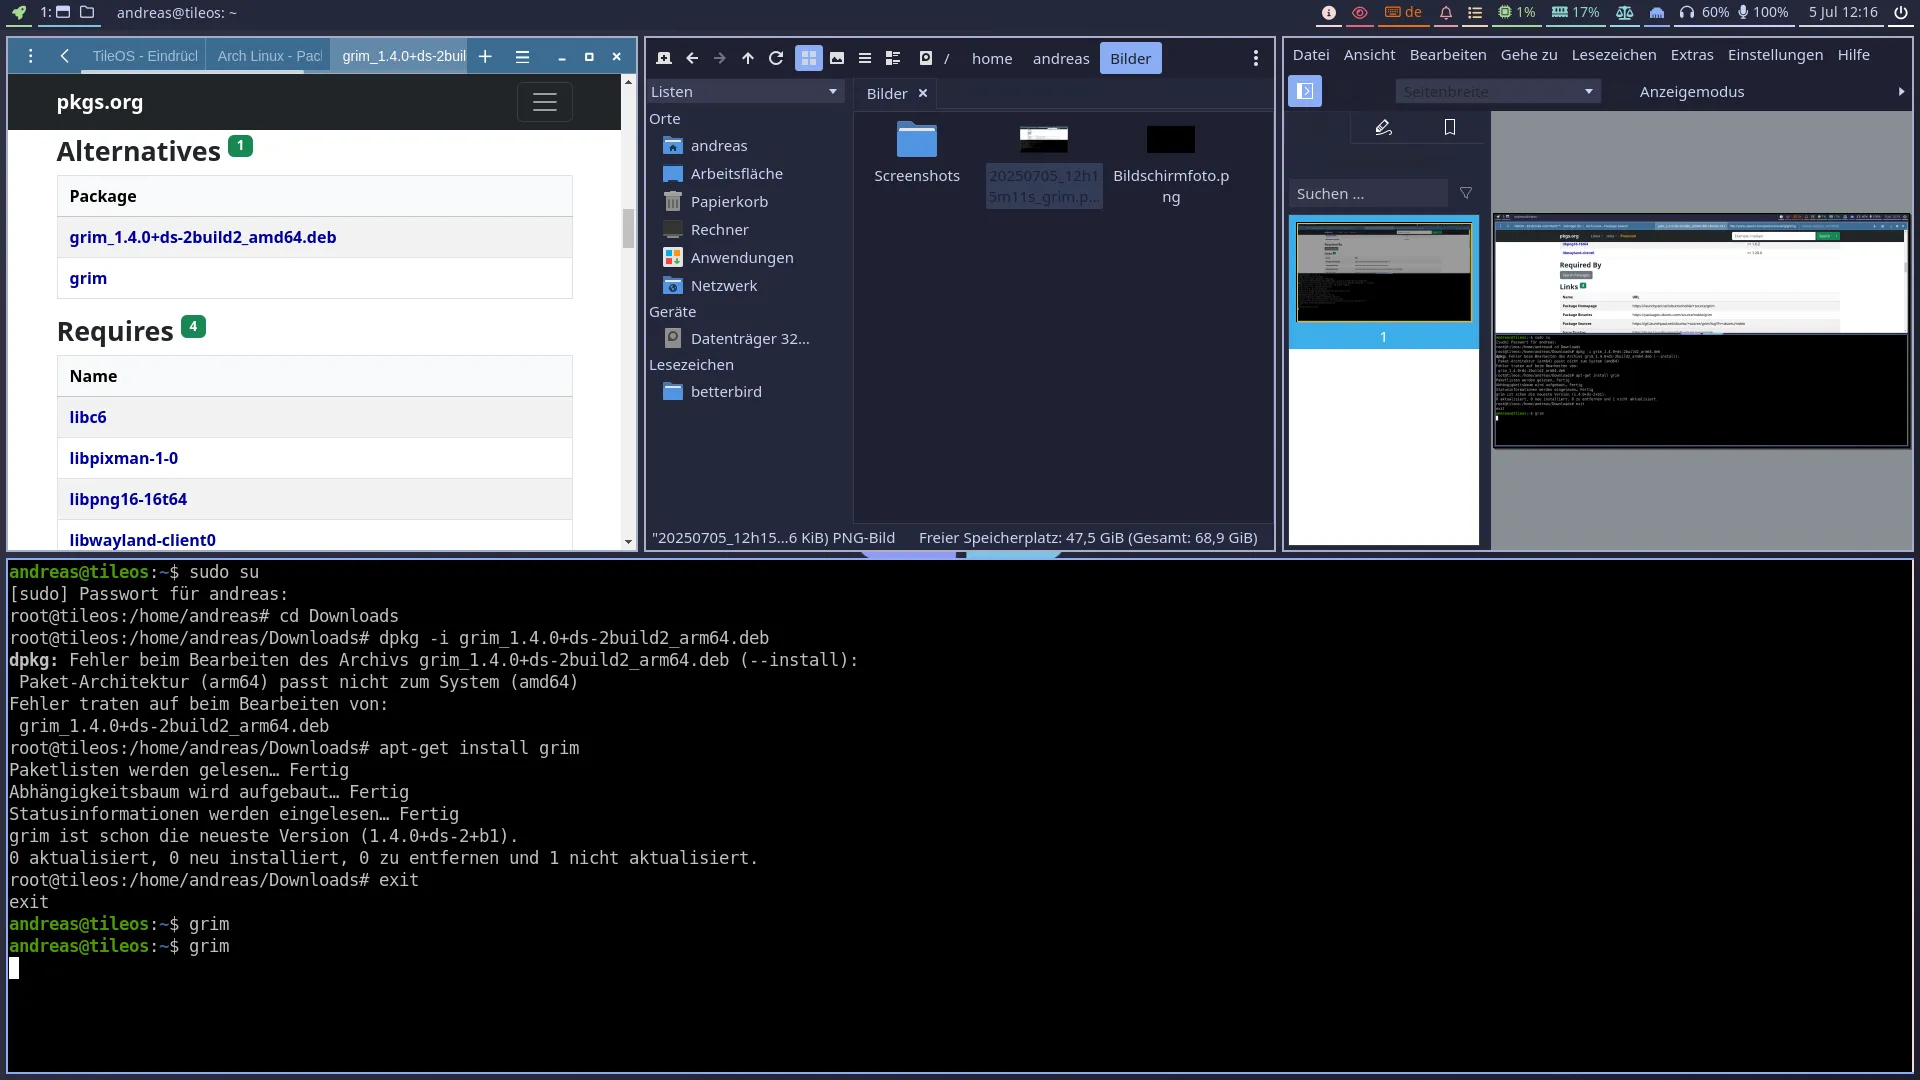Open the Lesezeichen menu in document viewer
1920x1080 pixels.
coord(1613,55)
